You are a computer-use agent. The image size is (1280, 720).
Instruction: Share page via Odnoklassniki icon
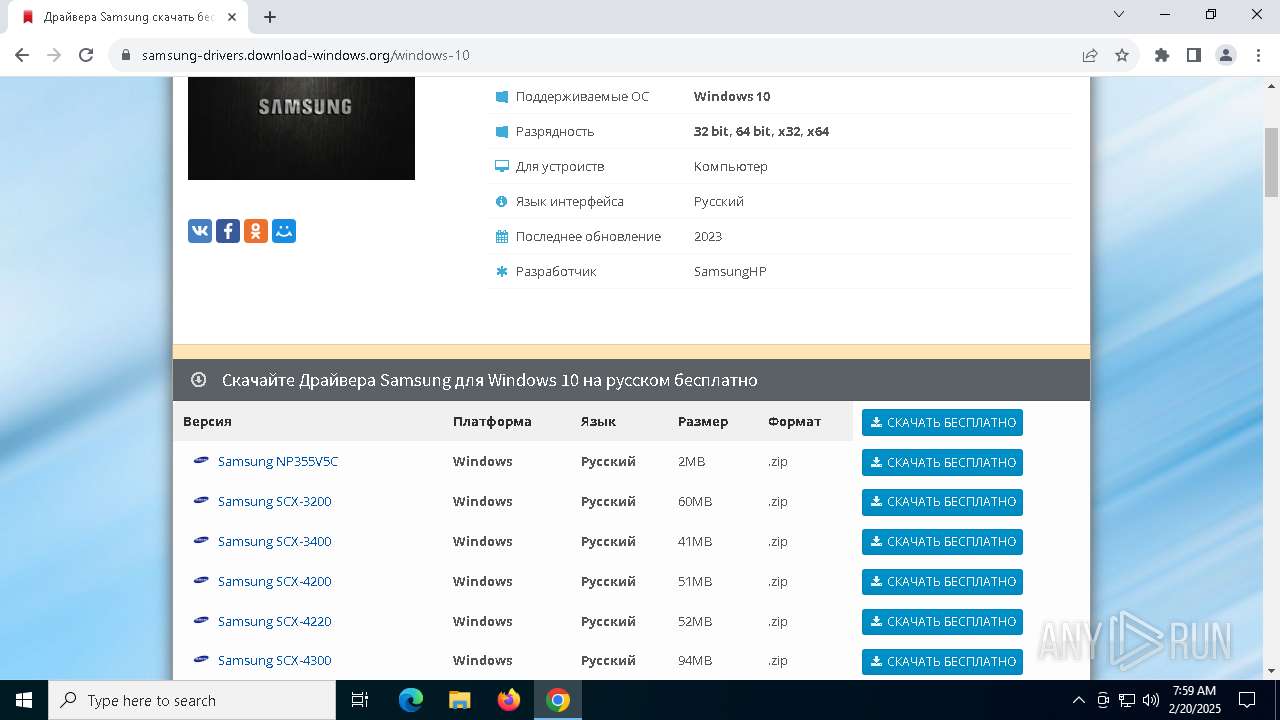click(256, 231)
